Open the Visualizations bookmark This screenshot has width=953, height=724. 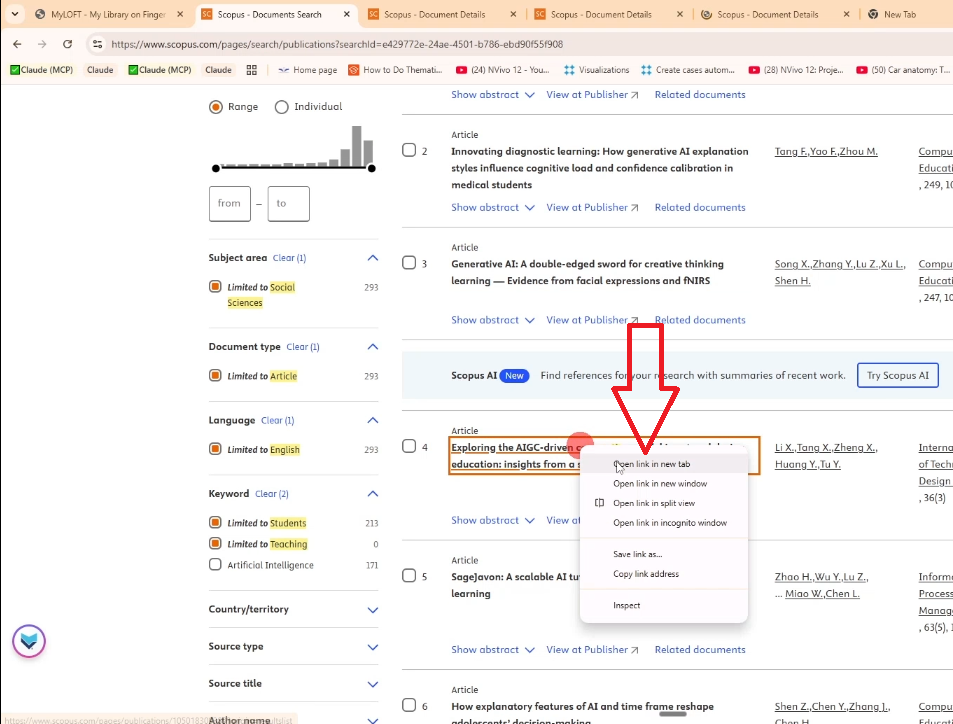point(596,70)
